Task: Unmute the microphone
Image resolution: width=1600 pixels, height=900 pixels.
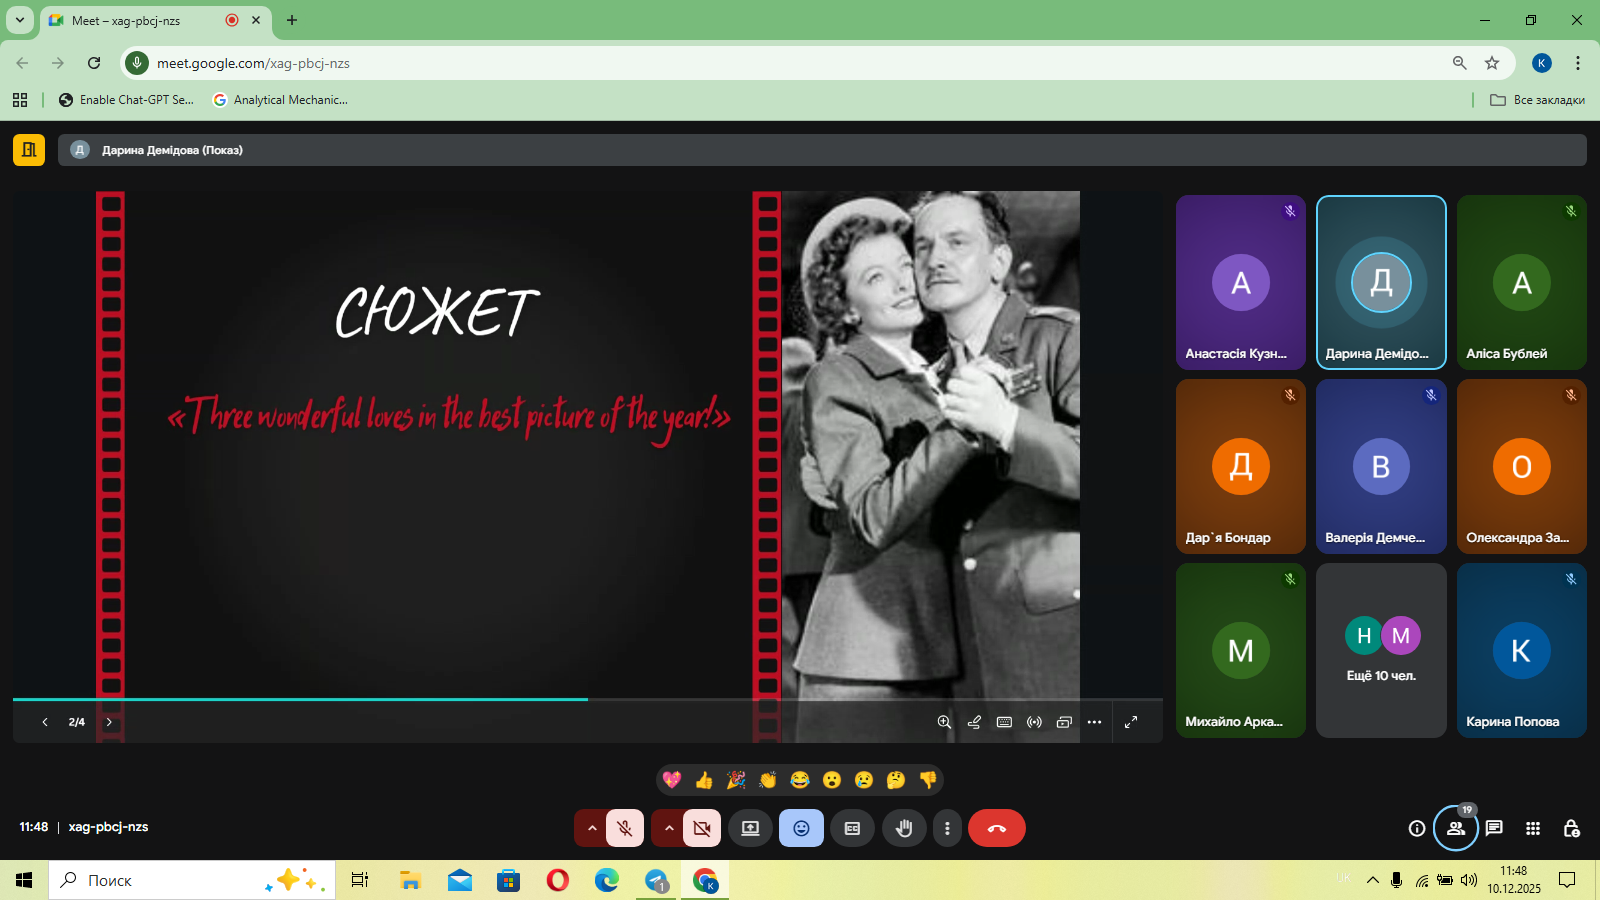Action: [625, 828]
